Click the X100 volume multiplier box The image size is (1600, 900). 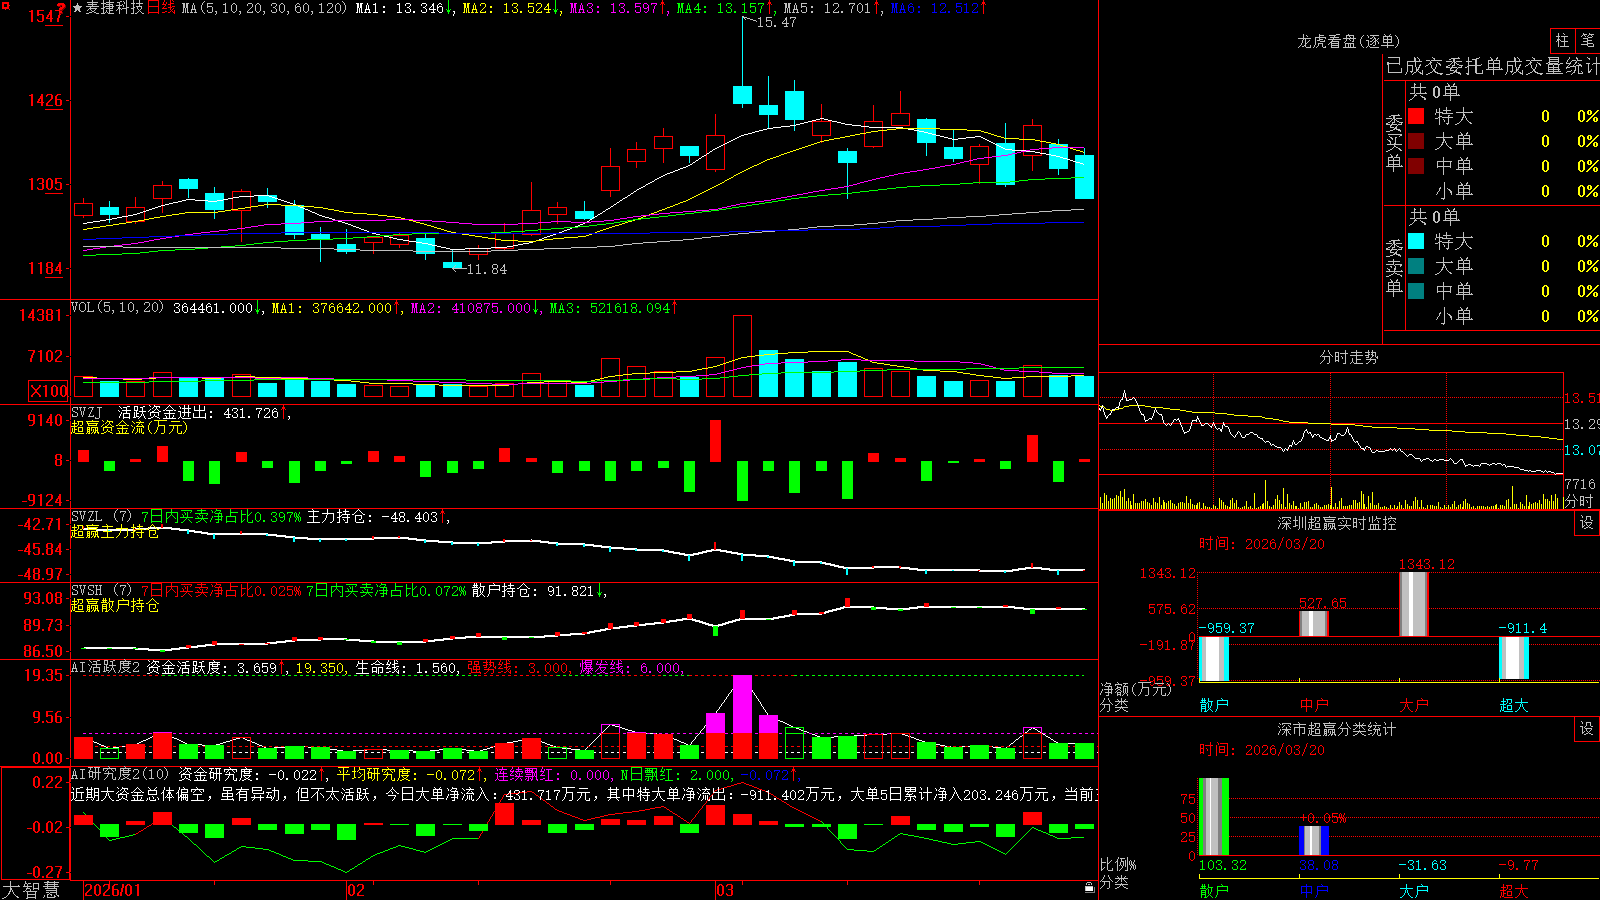pos(48,391)
